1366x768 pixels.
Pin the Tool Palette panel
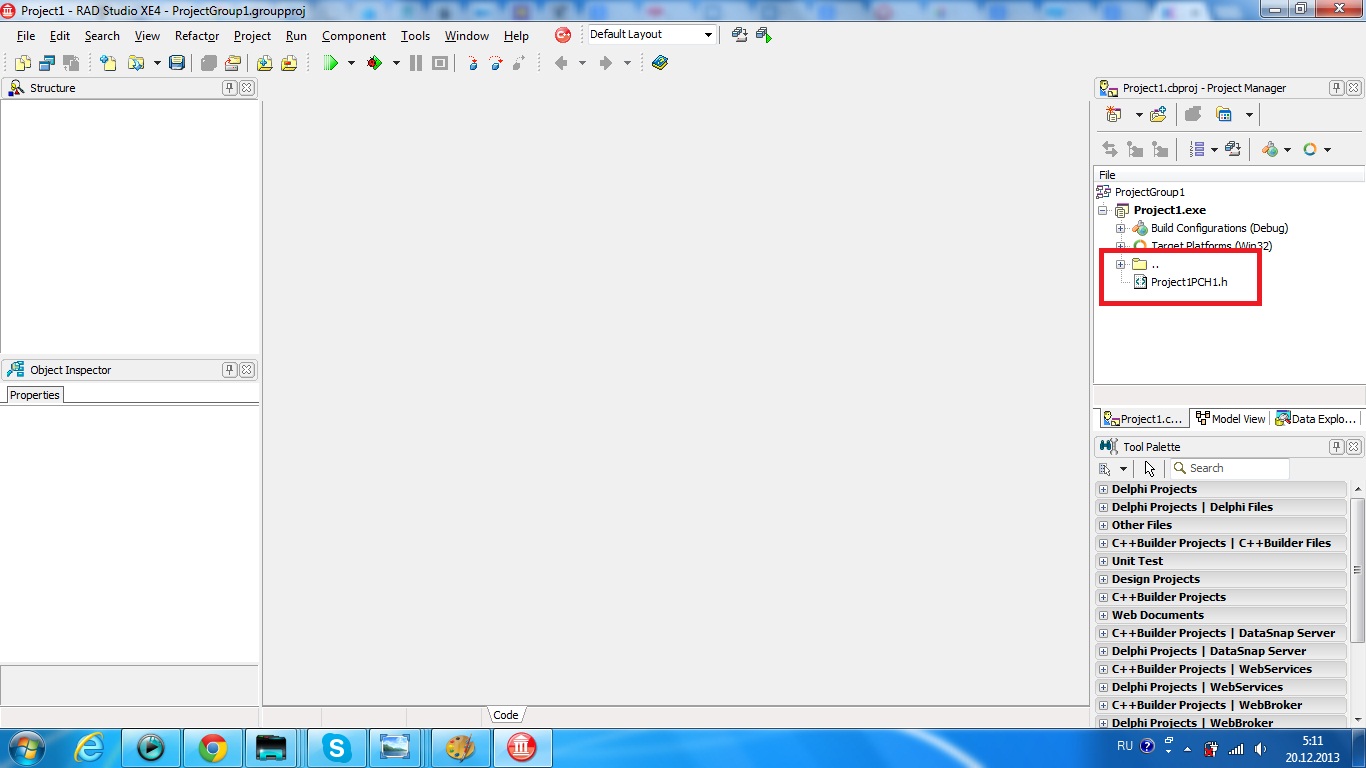(1336, 447)
